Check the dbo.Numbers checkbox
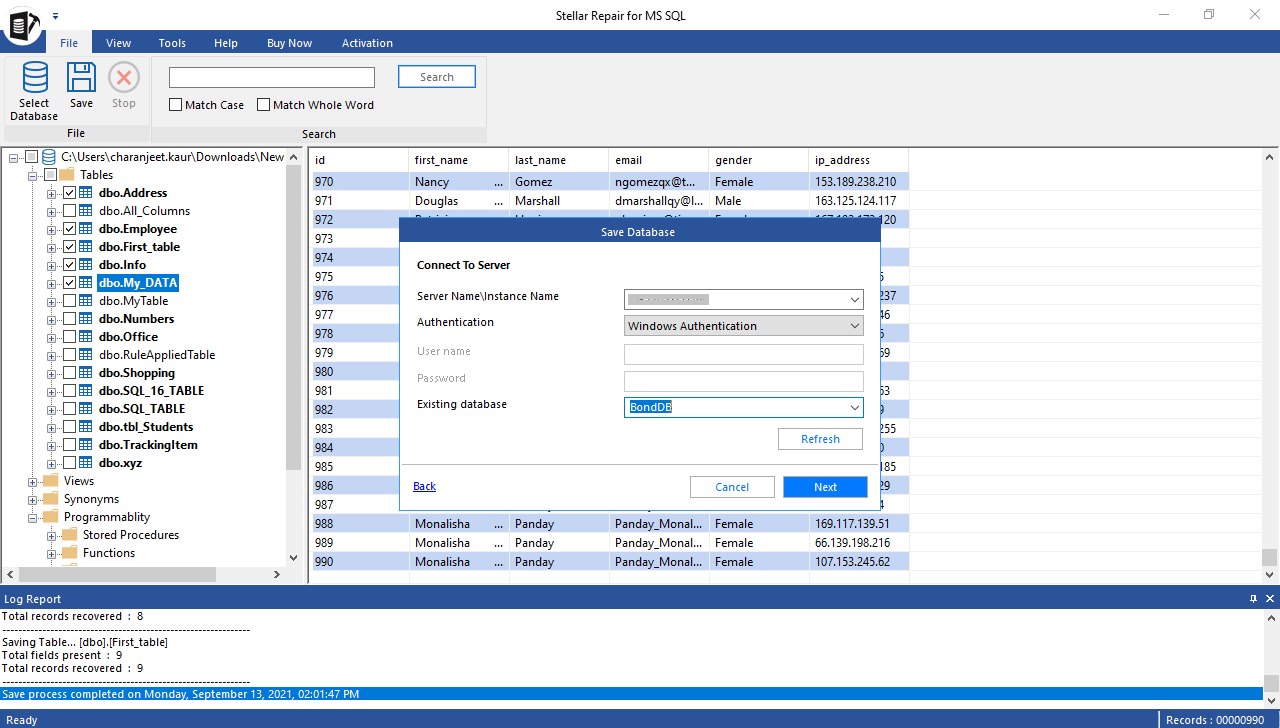1280x728 pixels. 69,319
